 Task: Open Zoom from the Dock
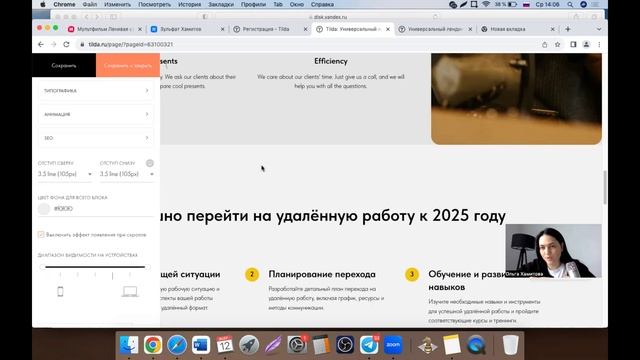(393, 345)
